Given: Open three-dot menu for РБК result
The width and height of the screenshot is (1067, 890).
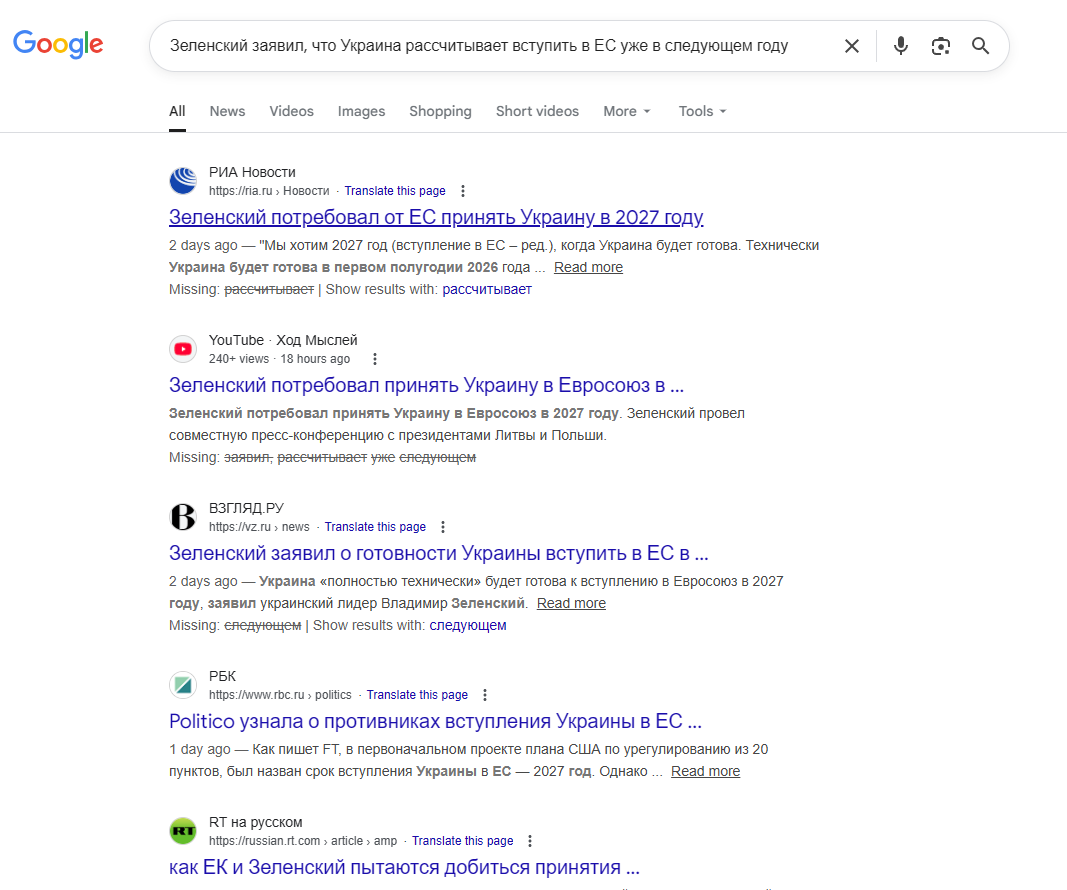Looking at the screenshot, I should 485,695.
